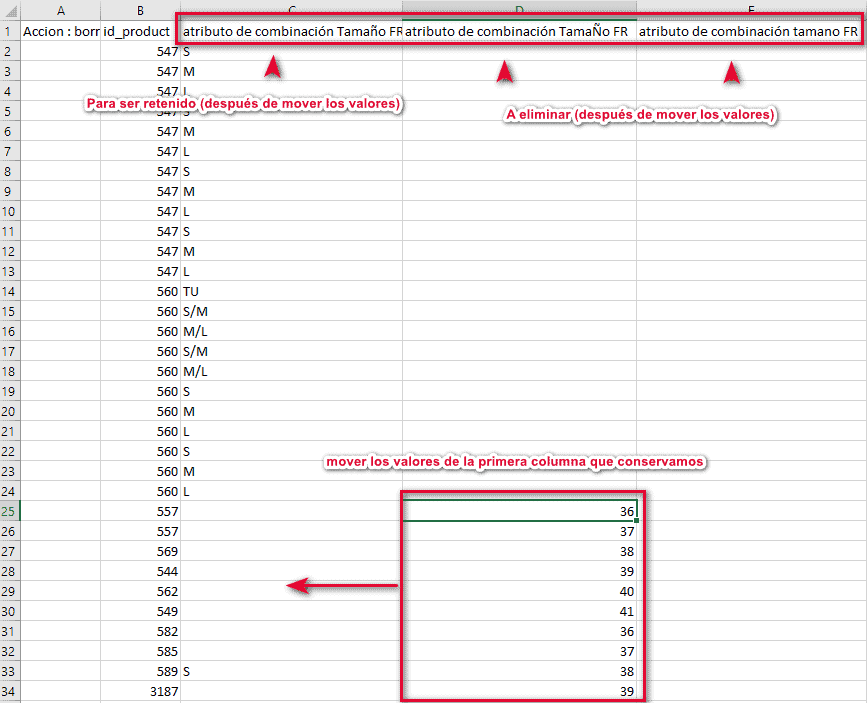Click the column D header
The height and width of the screenshot is (703, 867).
519,10
